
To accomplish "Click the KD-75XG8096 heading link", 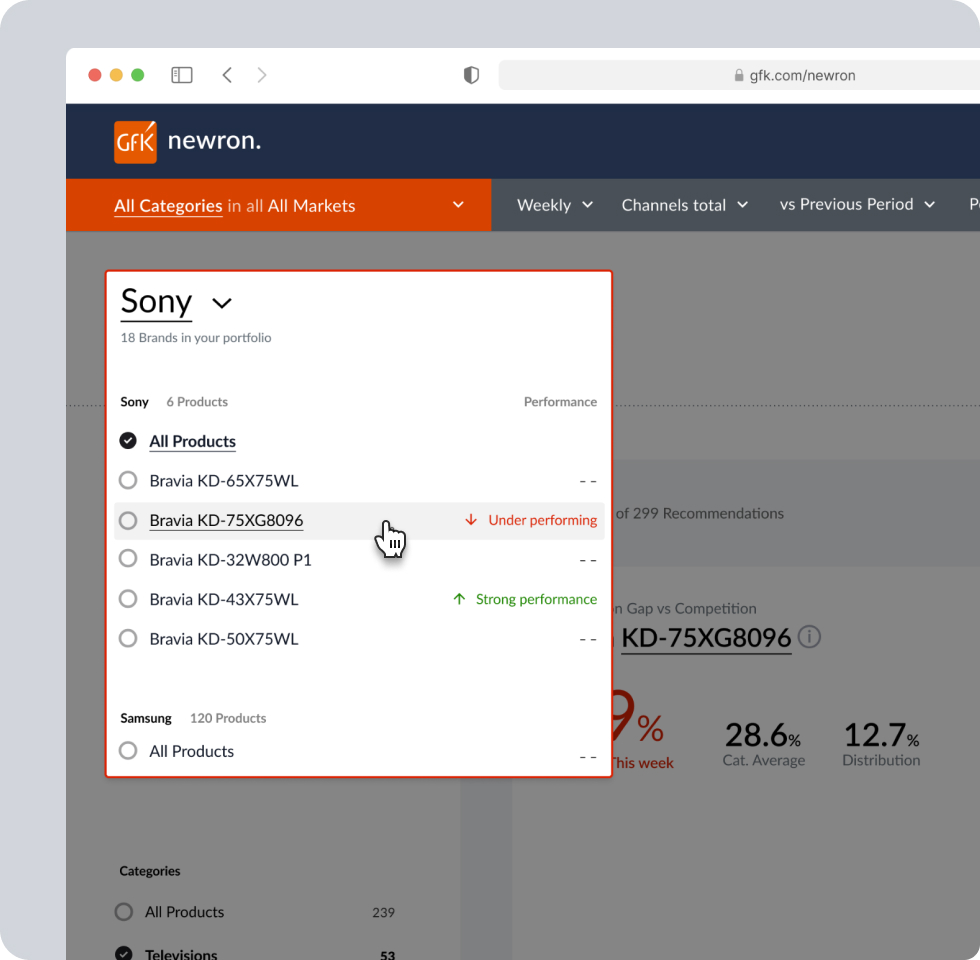I will (x=706, y=638).
